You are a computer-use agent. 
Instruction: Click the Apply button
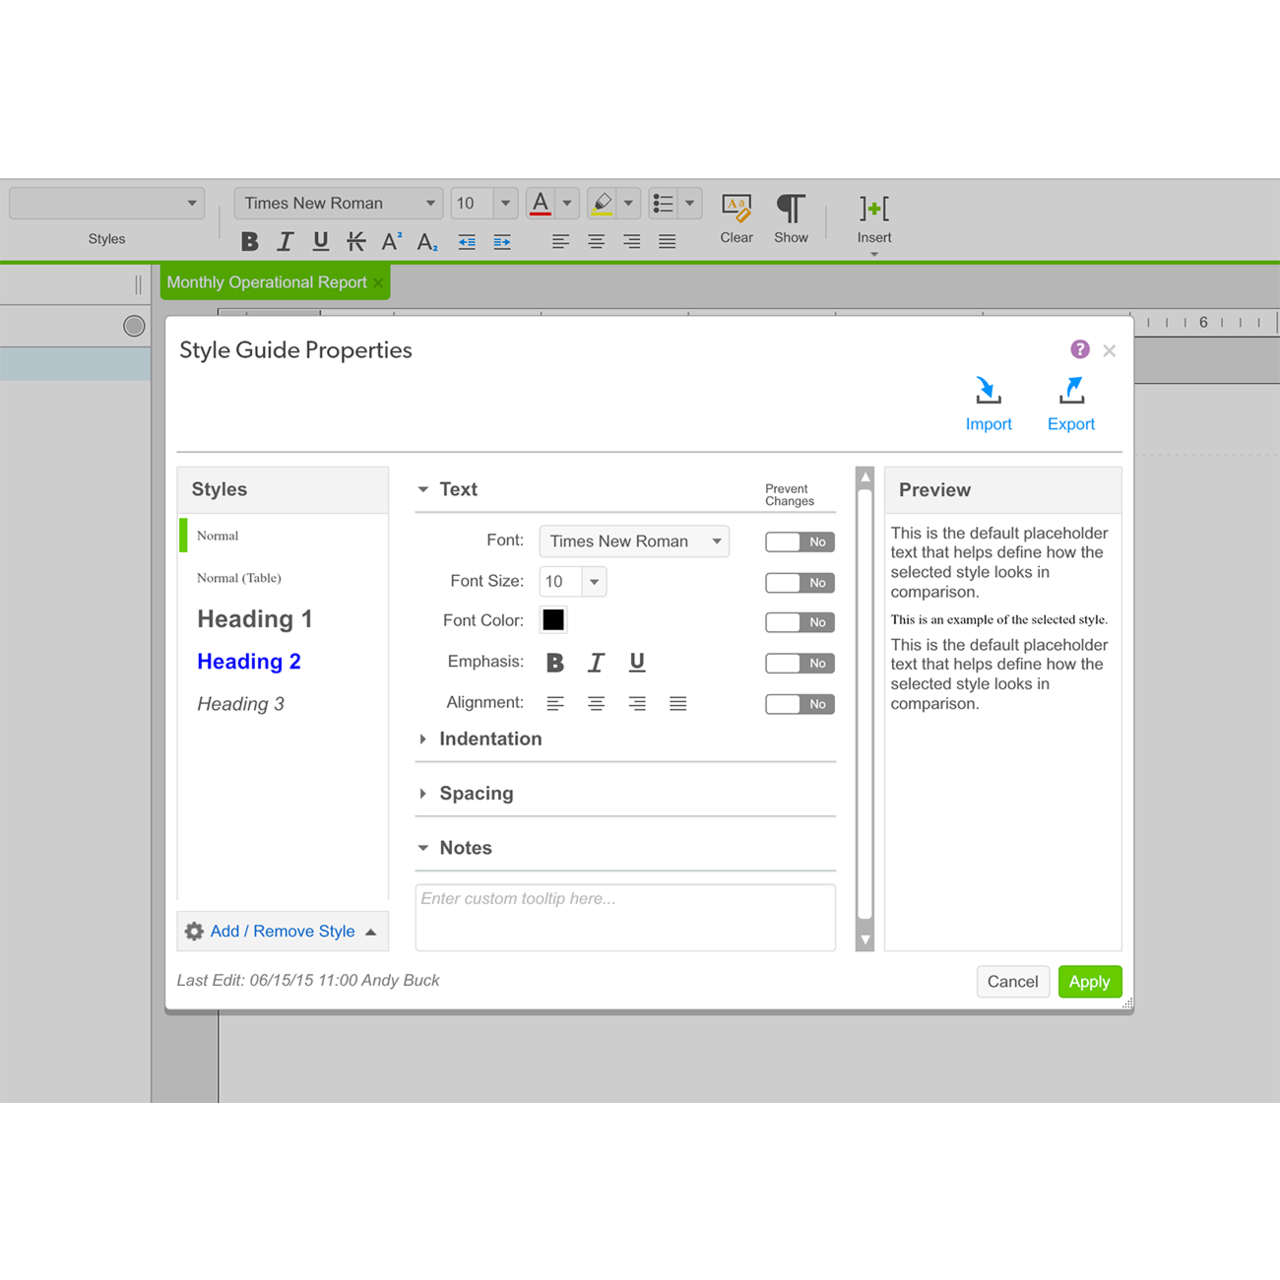point(1090,981)
